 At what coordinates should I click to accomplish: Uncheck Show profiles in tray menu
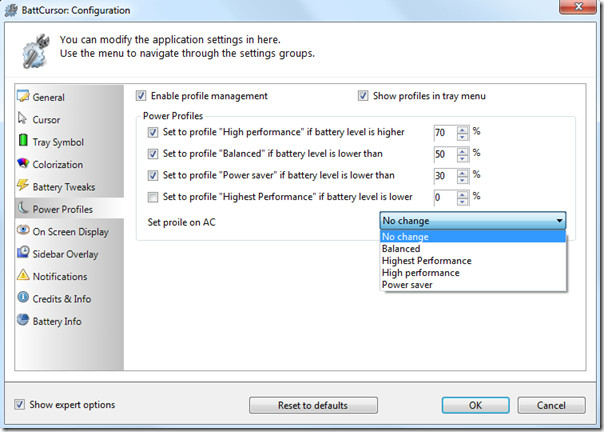[363, 96]
